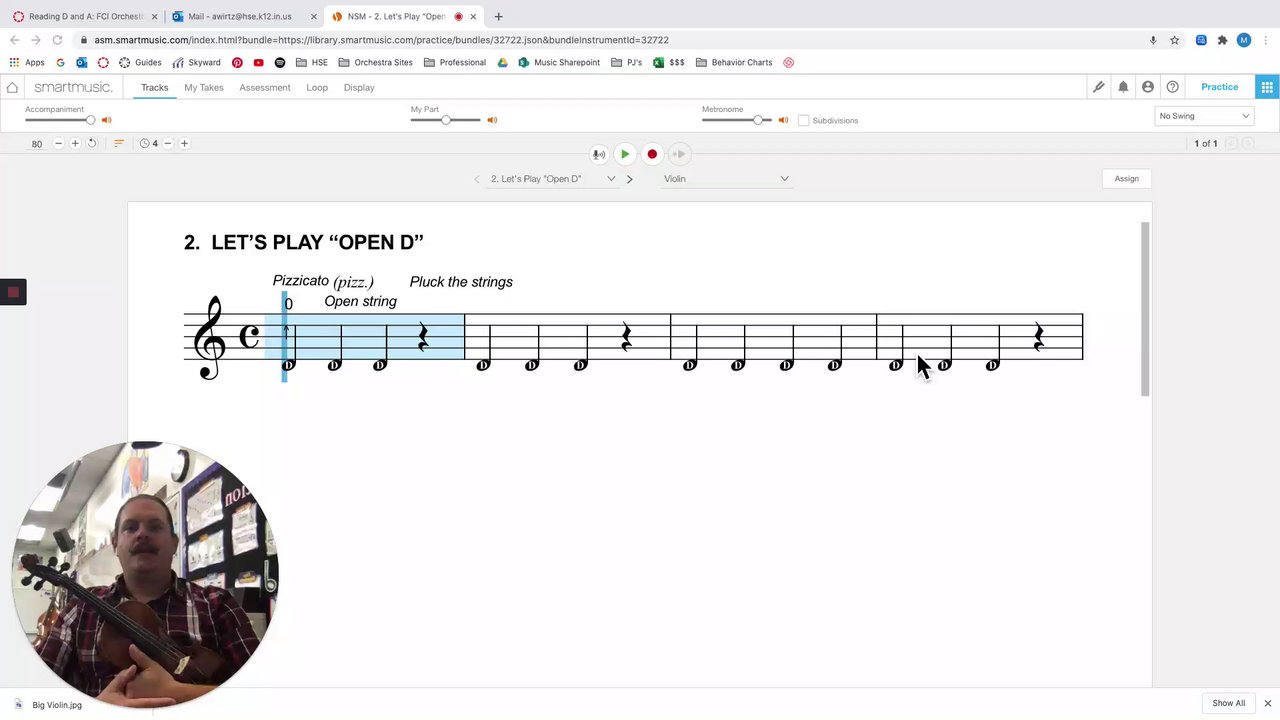Bookmark this page with the star icon

[x=1174, y=40]
